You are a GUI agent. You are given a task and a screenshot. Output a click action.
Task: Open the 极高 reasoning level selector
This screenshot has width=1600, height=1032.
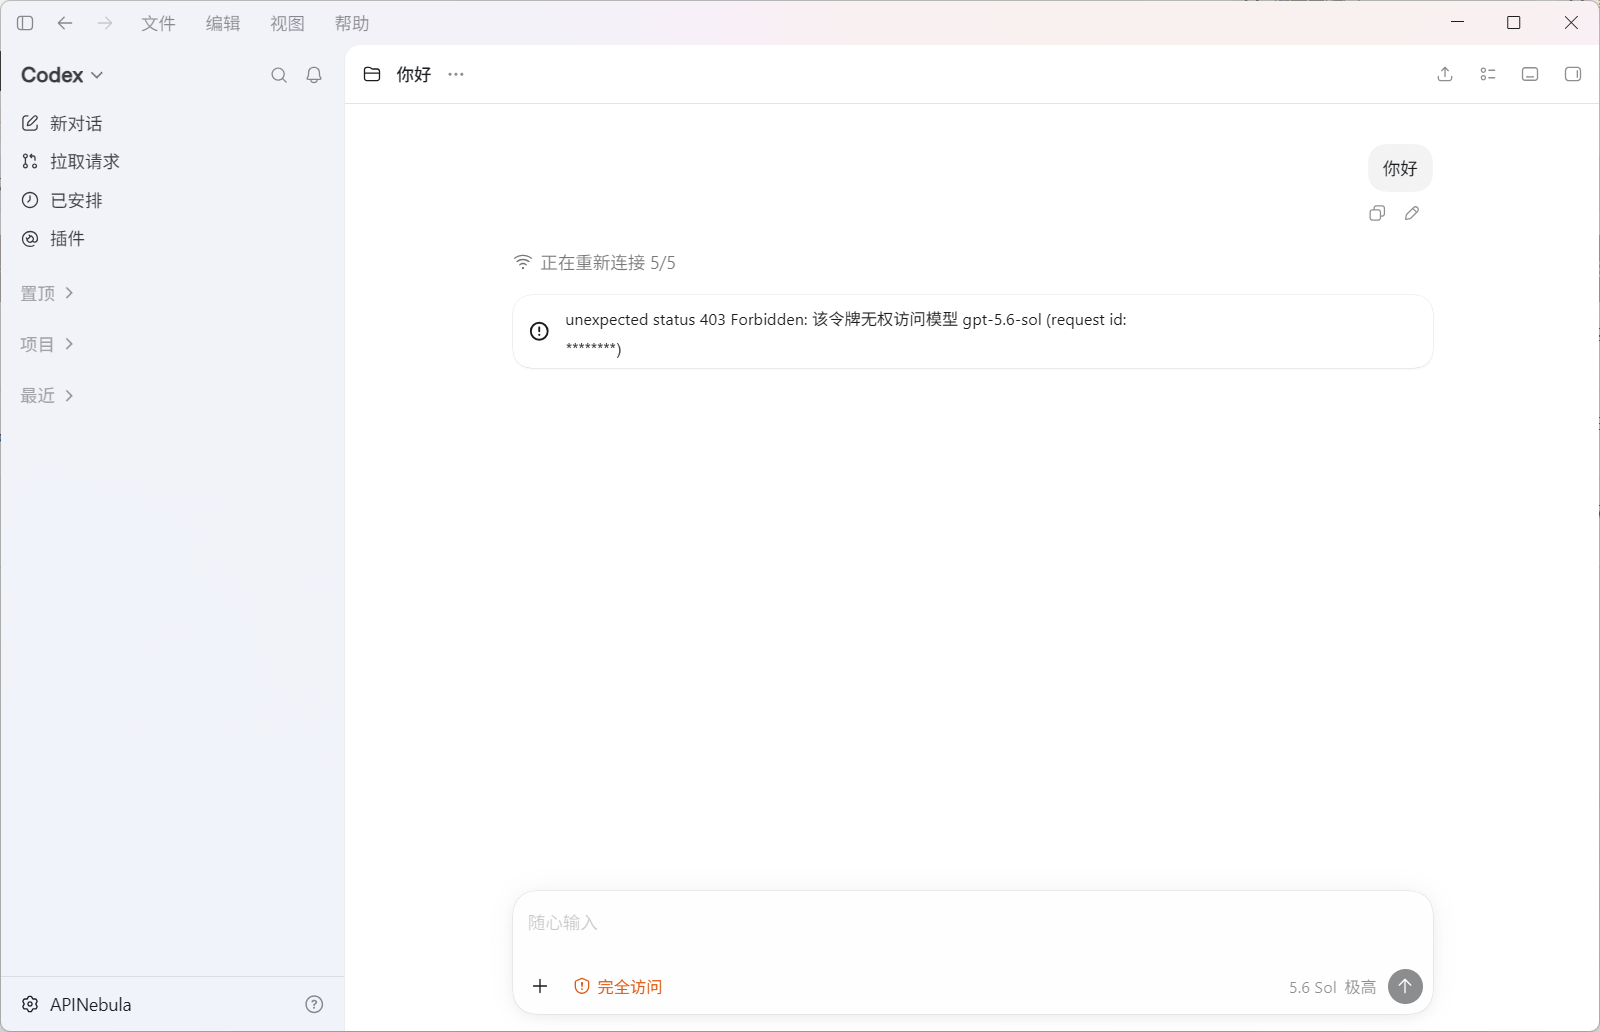pyautogui.click(x=1360, y=987)
